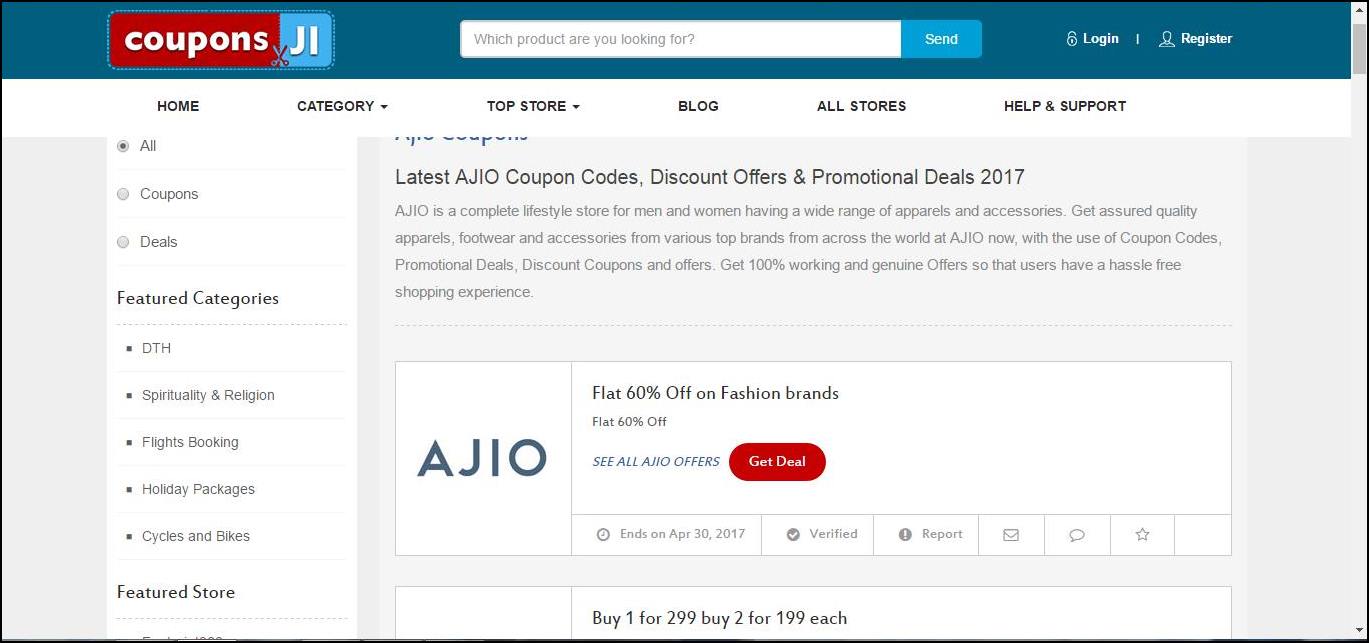Screen dimensions: 1369x643
Task: Open the comment bubble icon on AJIO deal
Action: (x=1077, y=535)
